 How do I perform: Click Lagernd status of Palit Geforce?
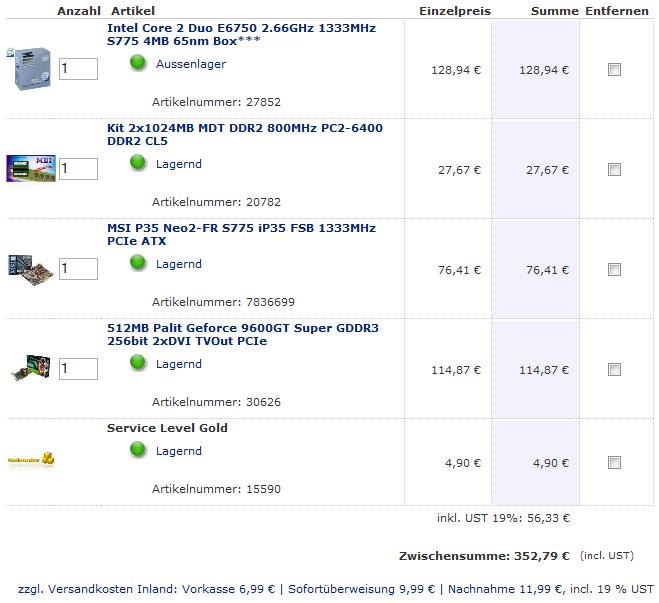pyautogui.click(x=179, y=364)
